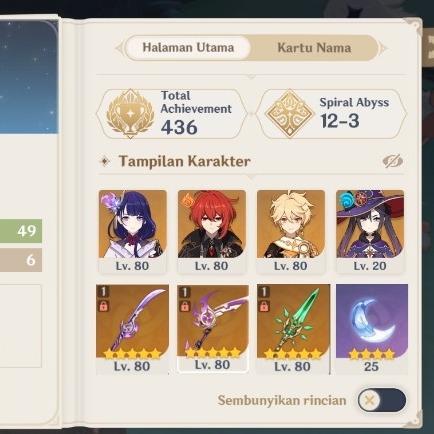This screenshot has height=434, width=434.
Task: Switch to the Kartu Nama tab
Action: (x=314, y=48)
